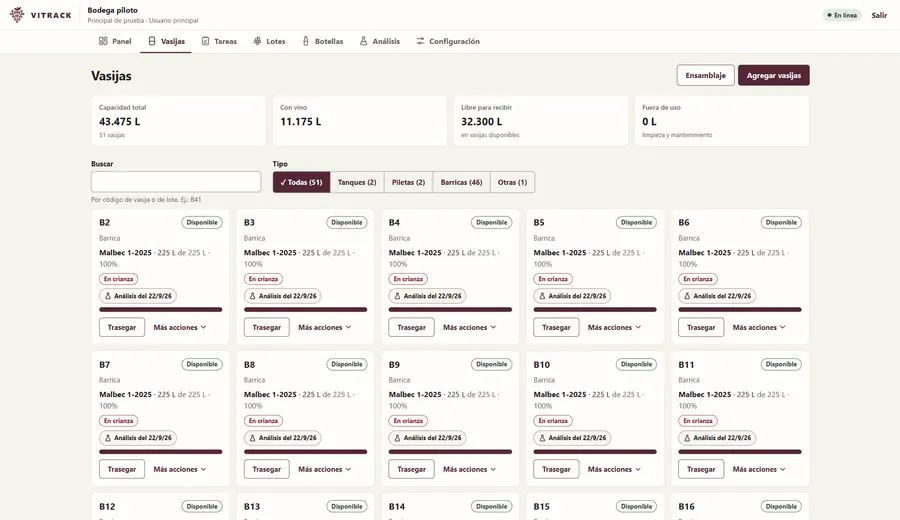Filter vessels by Tanques (2)

click(357, 182)
